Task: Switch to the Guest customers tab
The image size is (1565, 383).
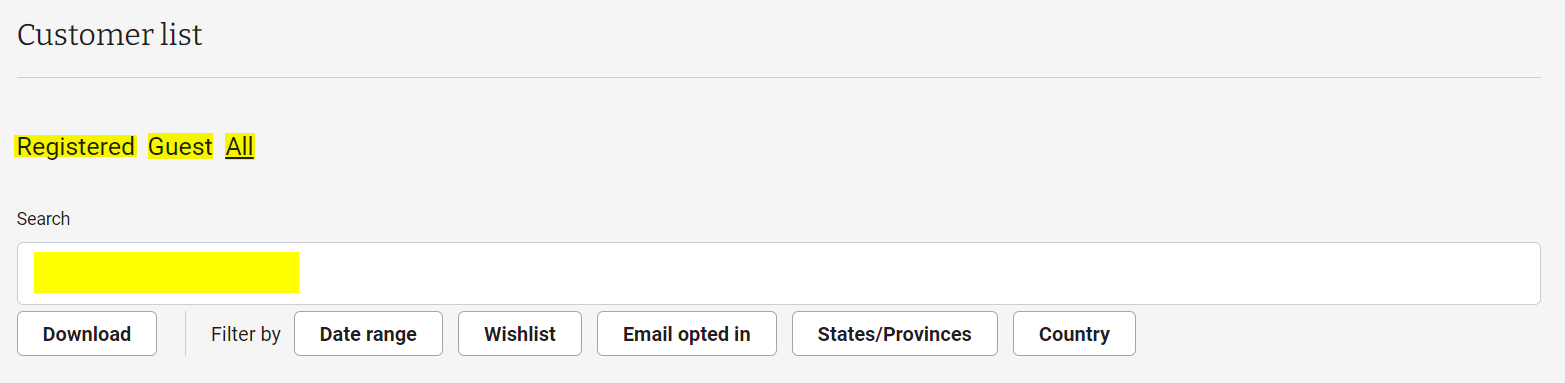Action: 180,147
